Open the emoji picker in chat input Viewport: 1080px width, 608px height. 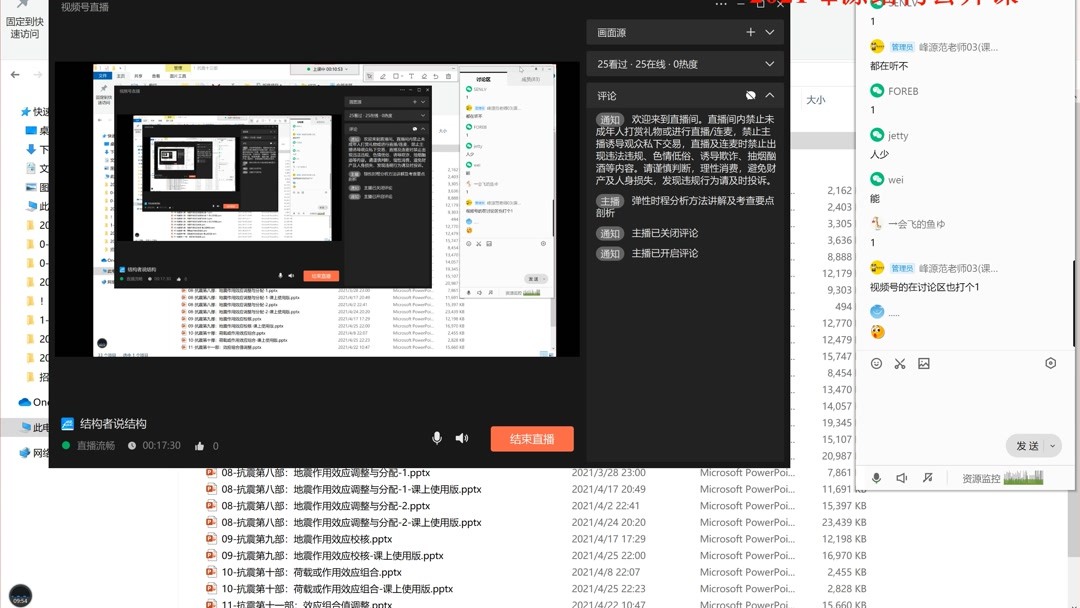[876, 363]
